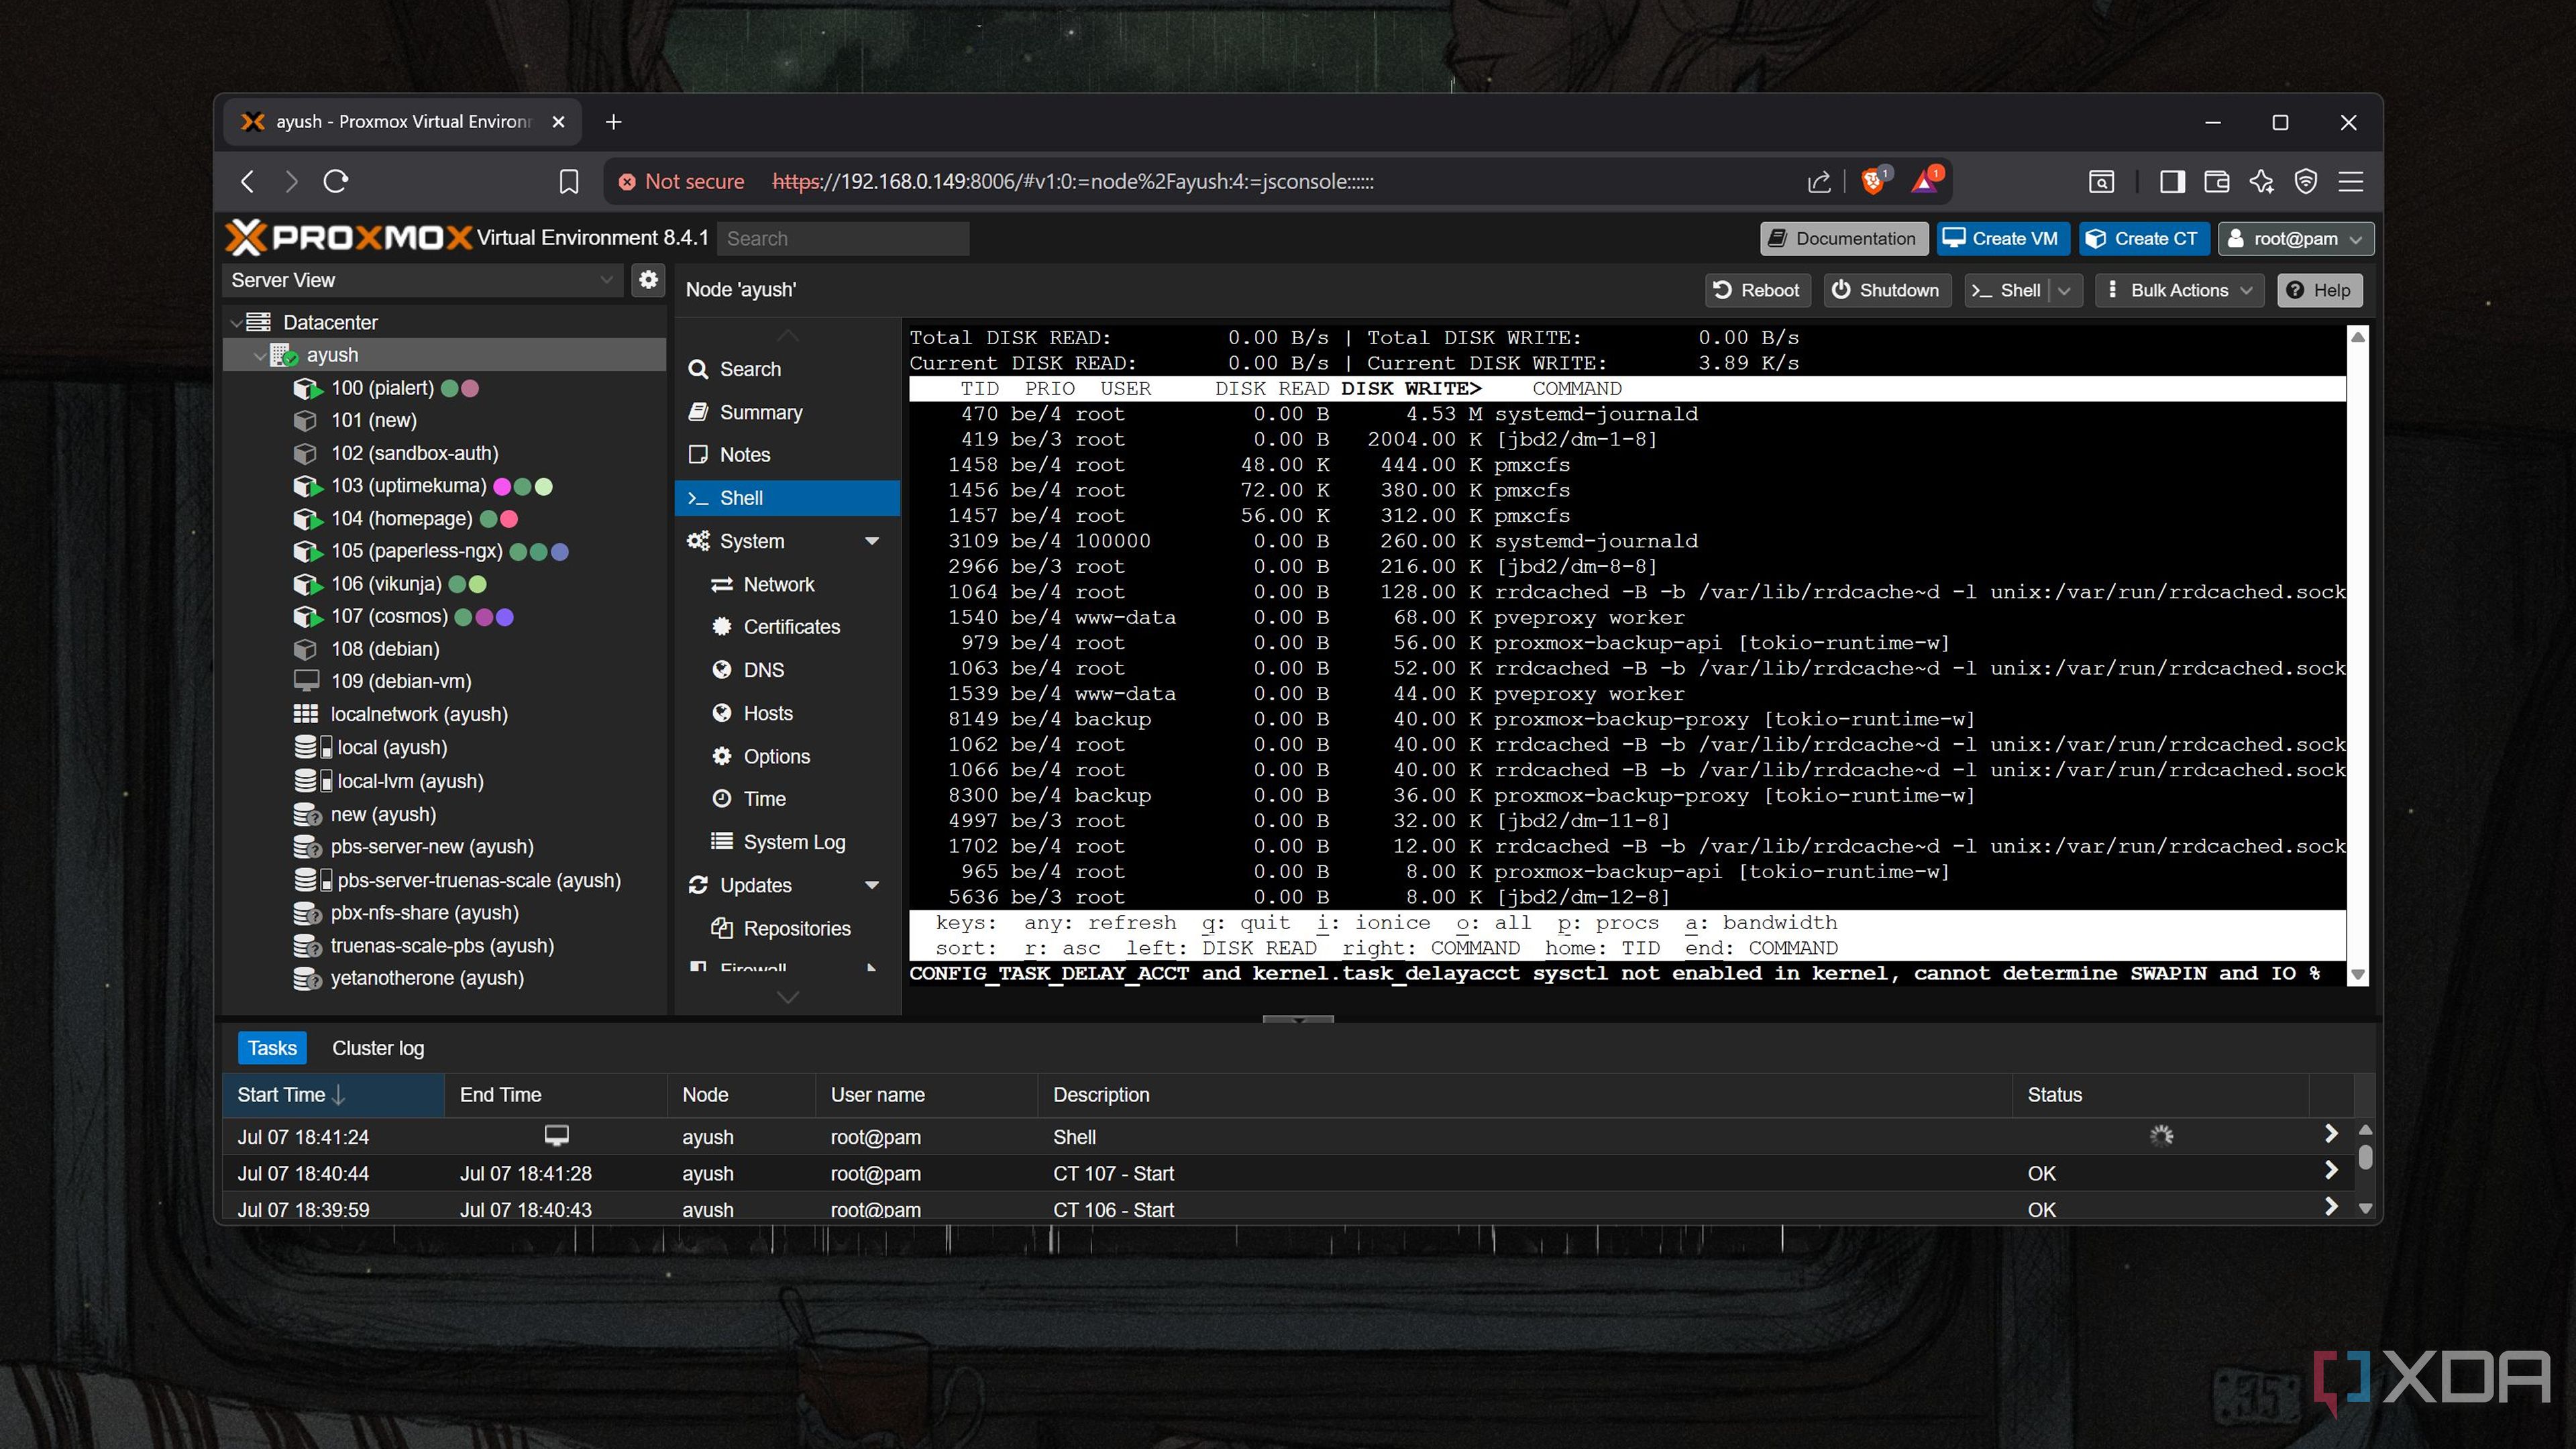
Task: Open Repositories under Updates
Action: coord(788,928)
